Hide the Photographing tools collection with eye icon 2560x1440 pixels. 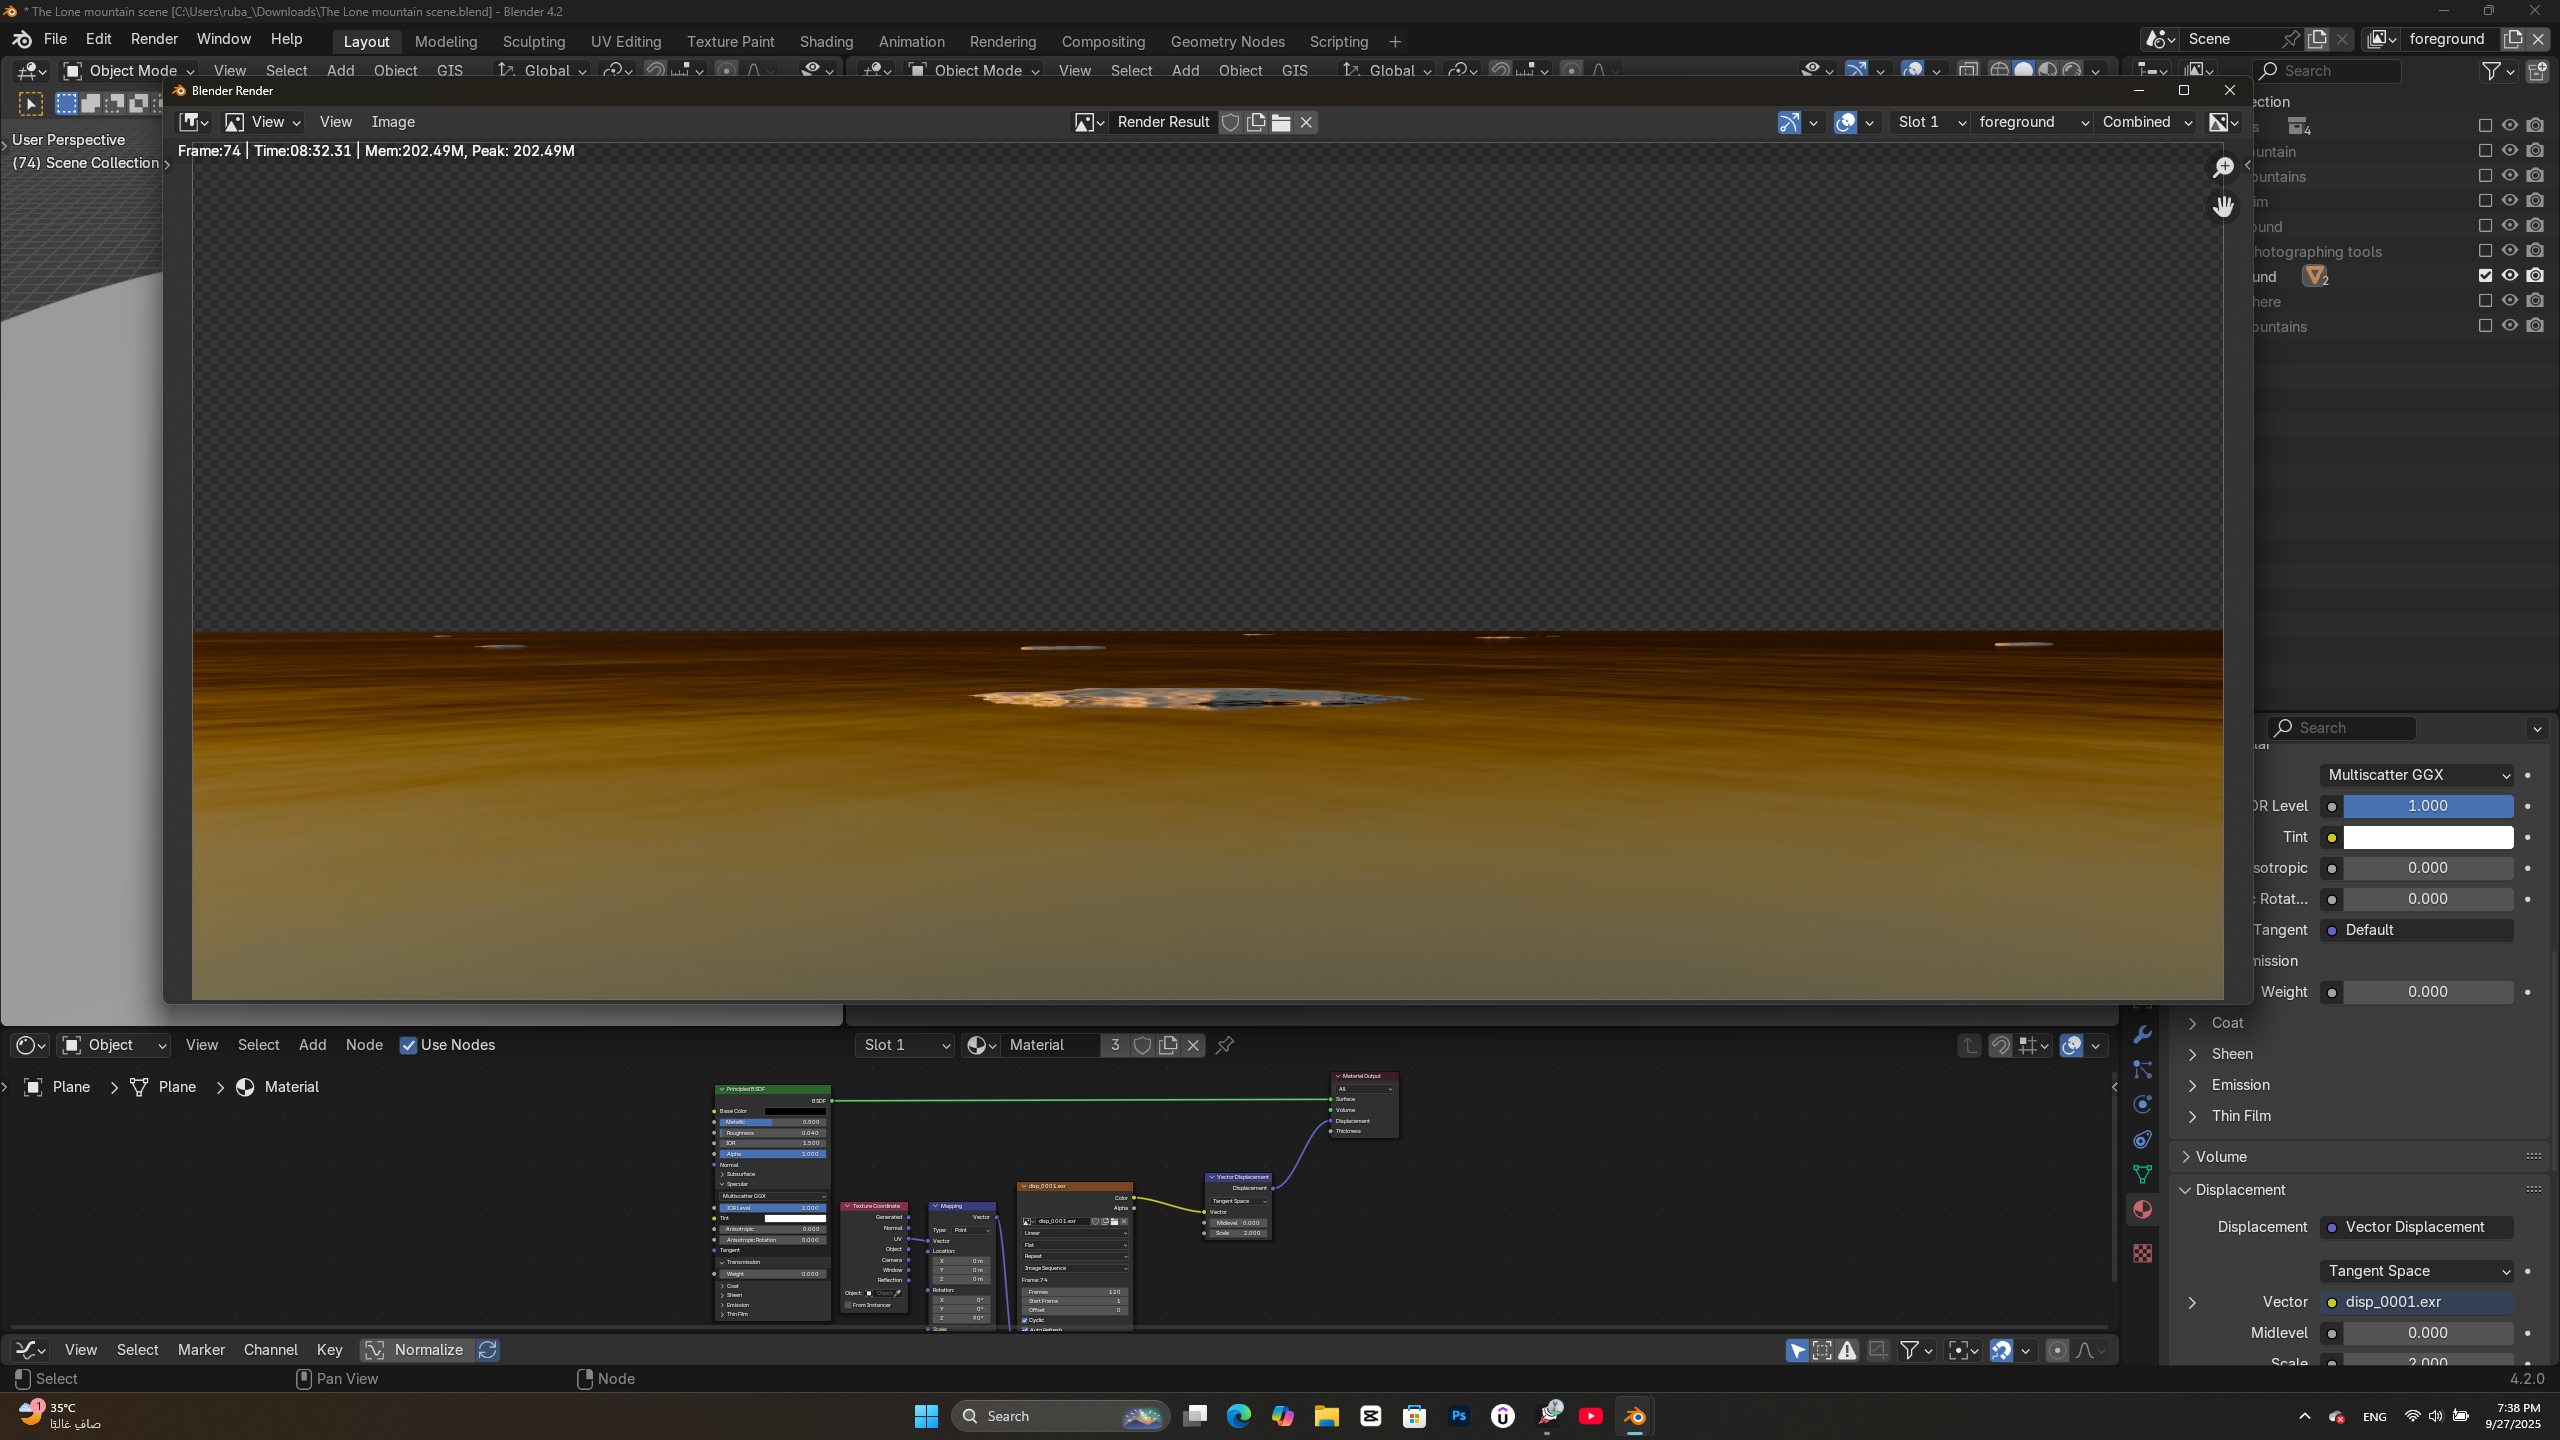pos(2510,251)
